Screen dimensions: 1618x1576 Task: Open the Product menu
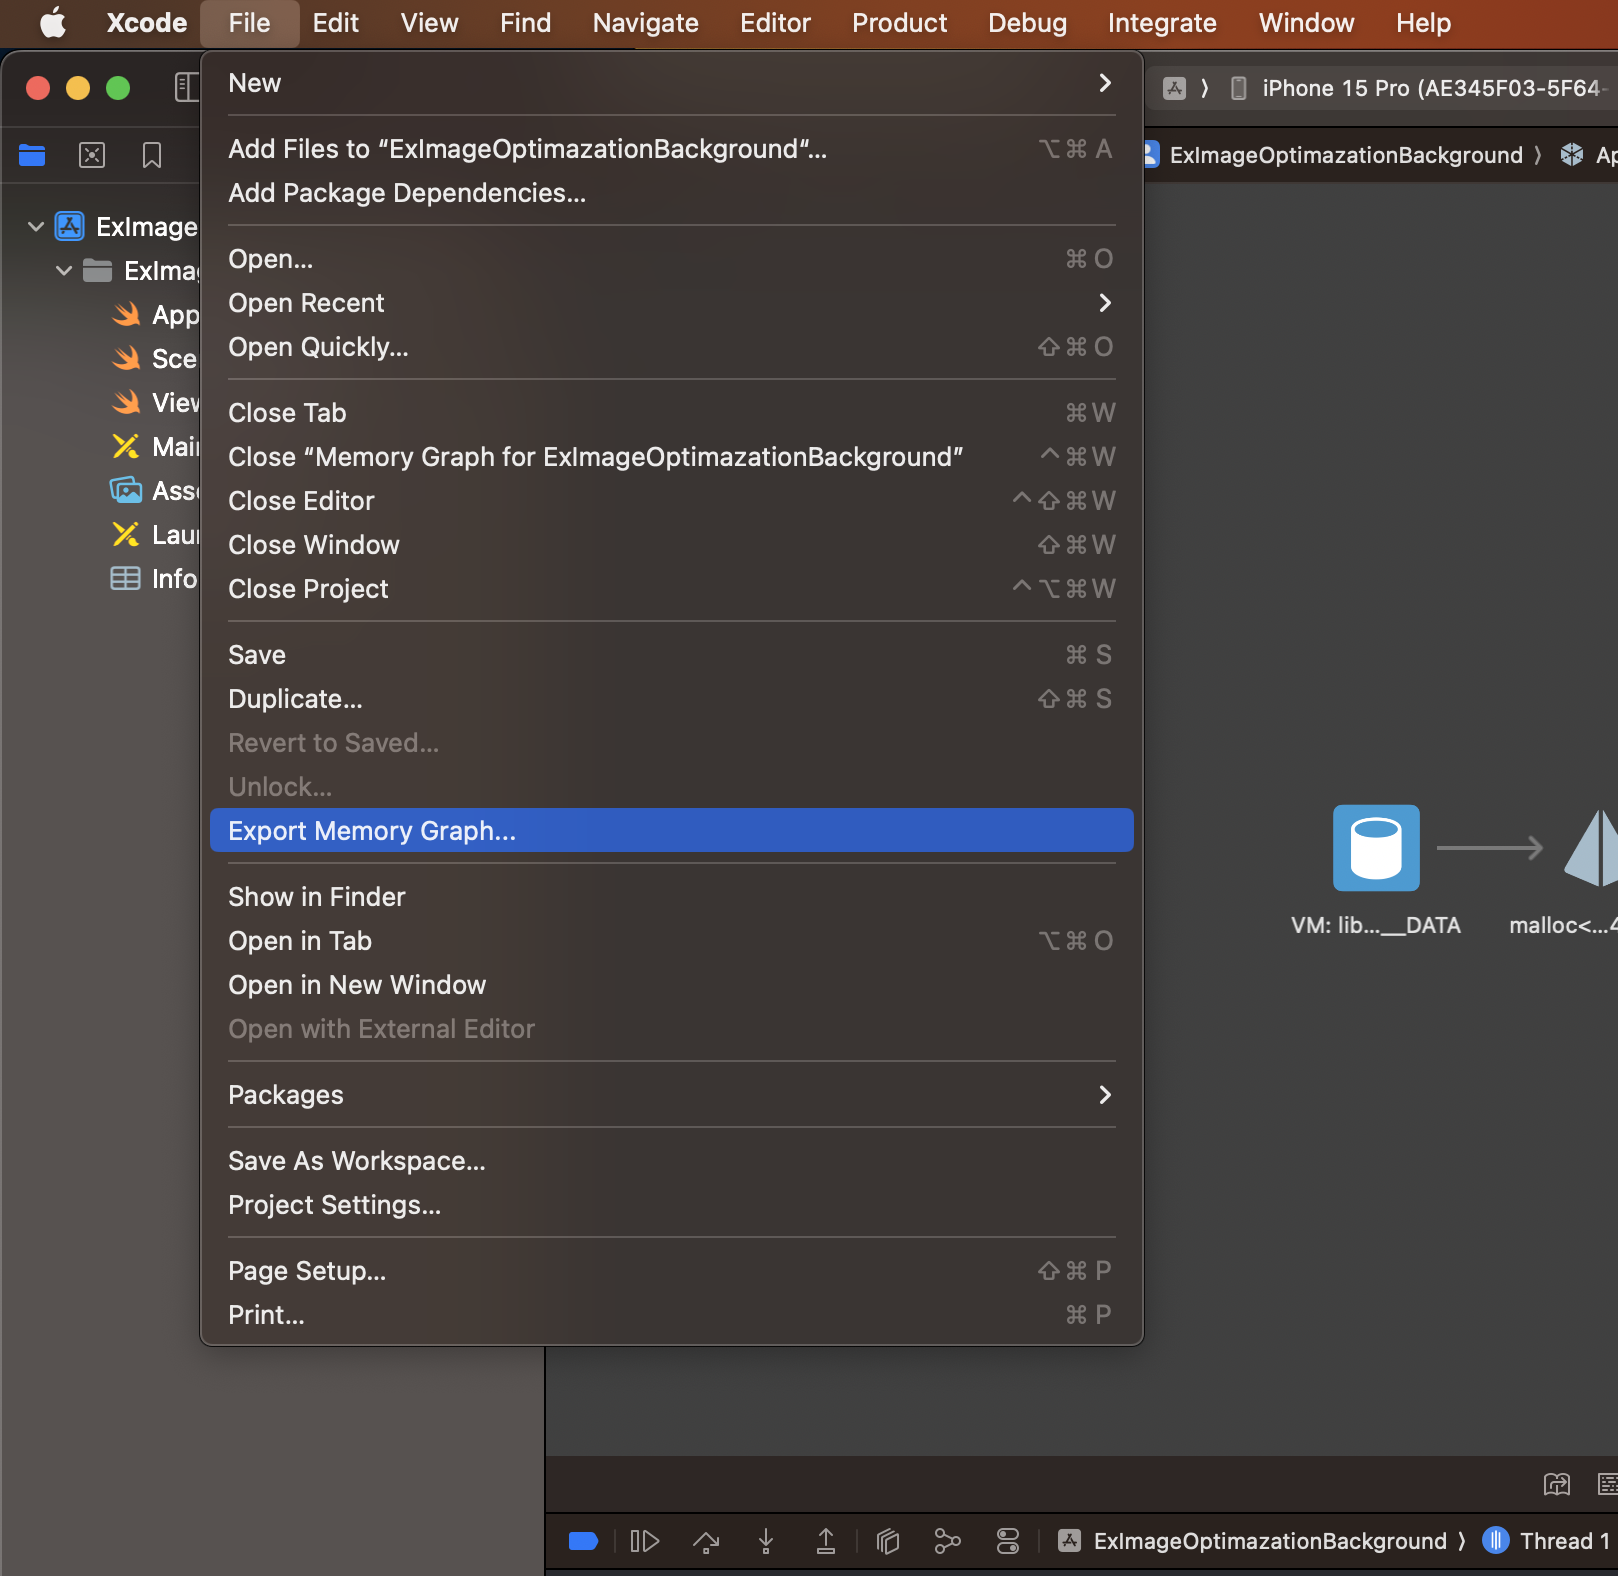[x=899, y=23]
